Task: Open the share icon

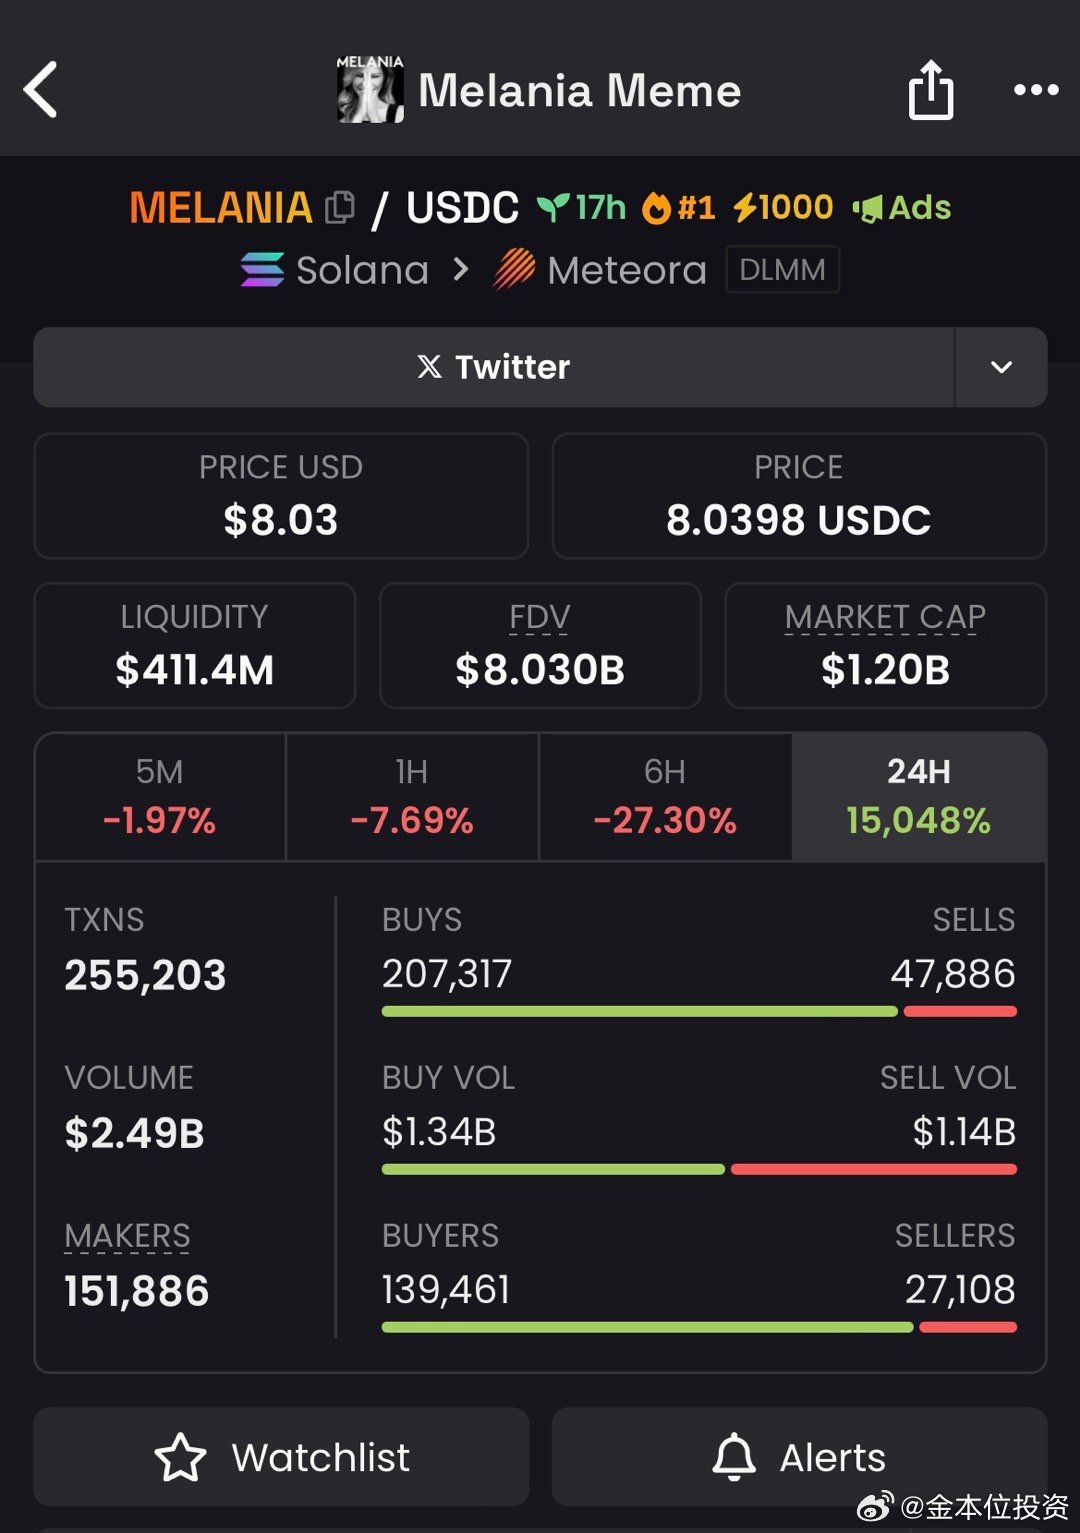Action: 930,90
